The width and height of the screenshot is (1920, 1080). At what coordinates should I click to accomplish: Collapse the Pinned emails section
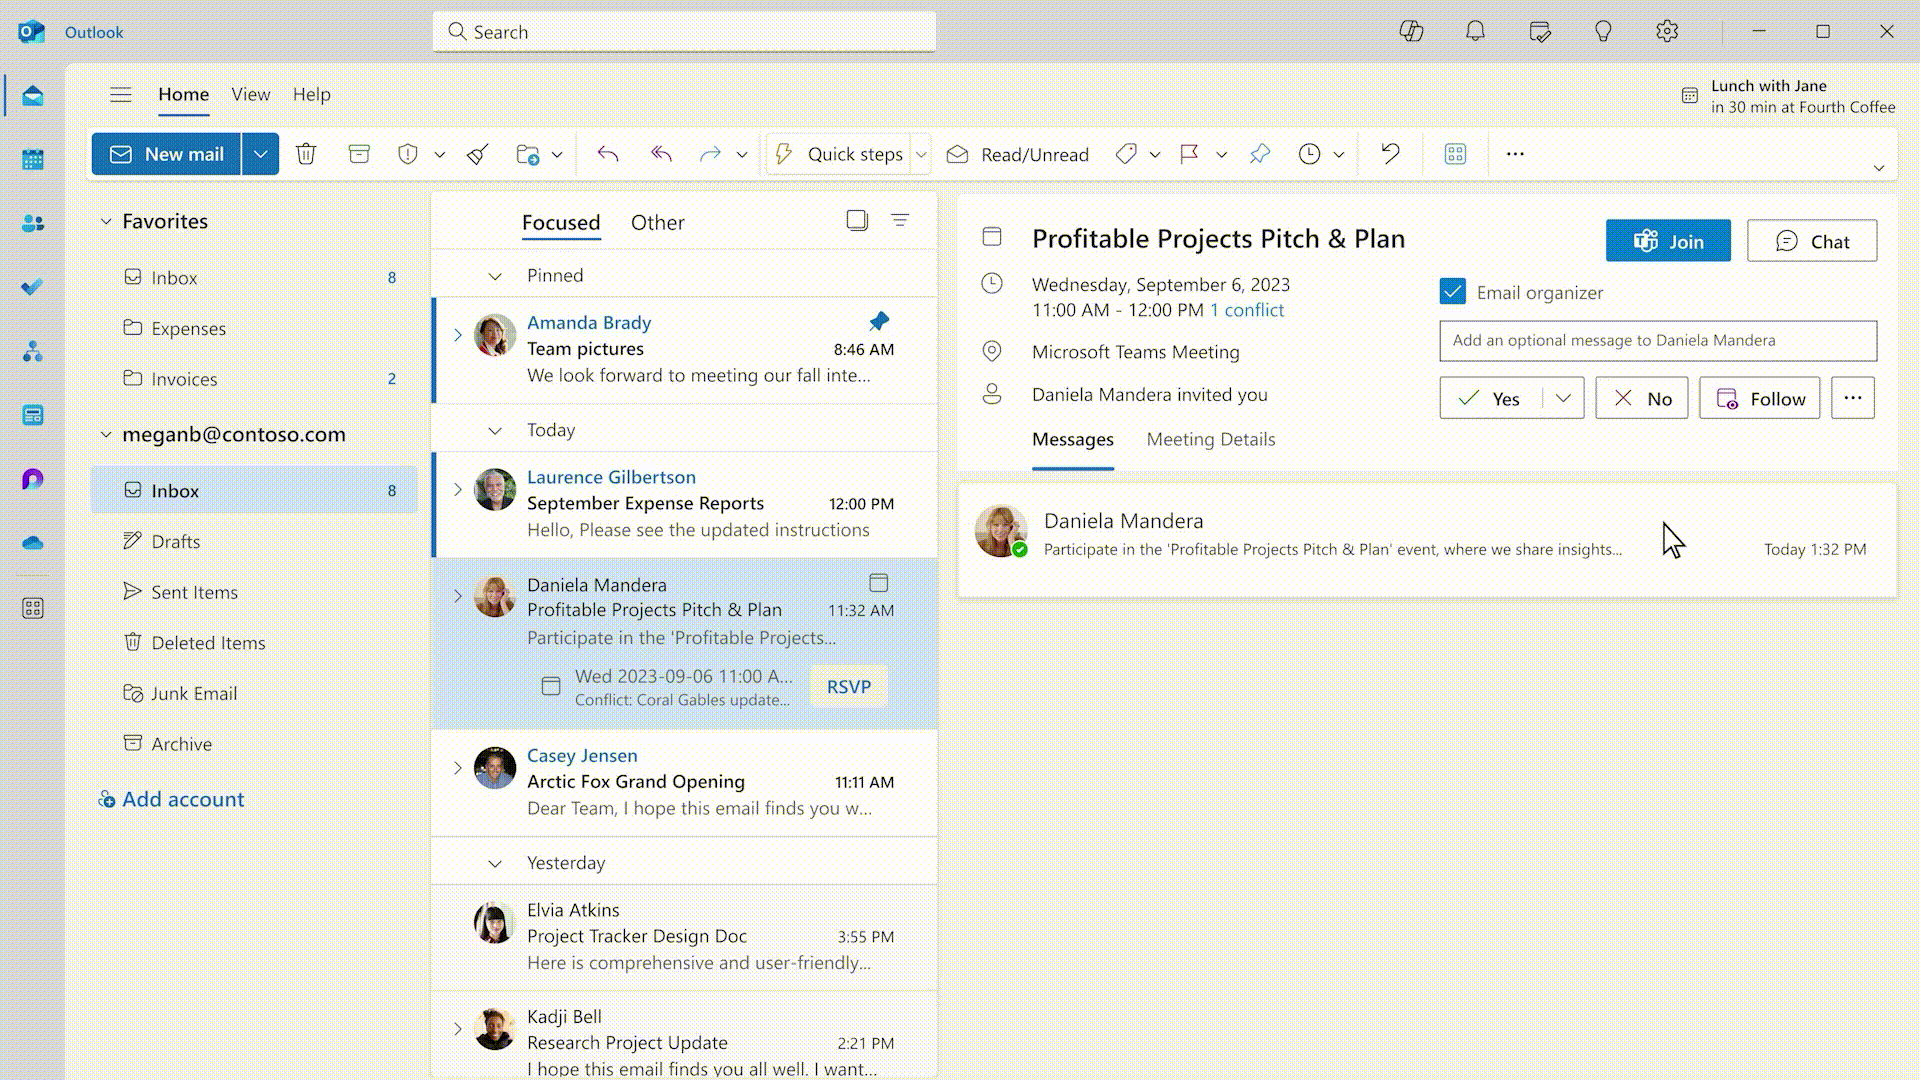click(495, 274)
